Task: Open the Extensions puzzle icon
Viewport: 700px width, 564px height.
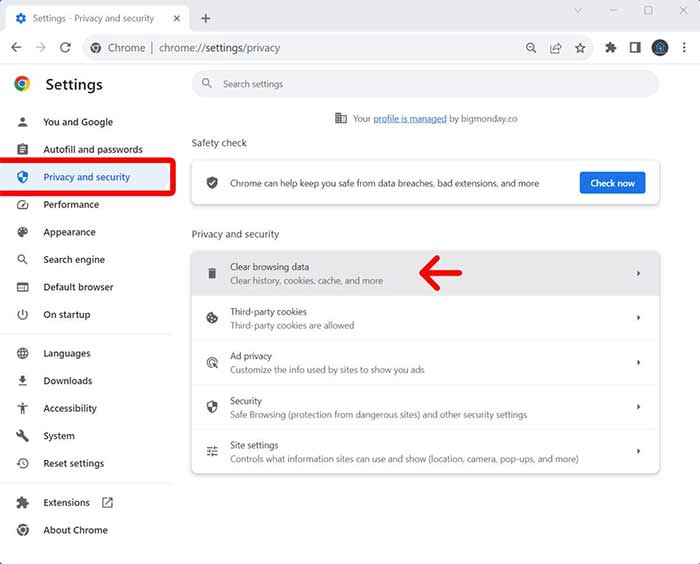Action: pos(611,47)
